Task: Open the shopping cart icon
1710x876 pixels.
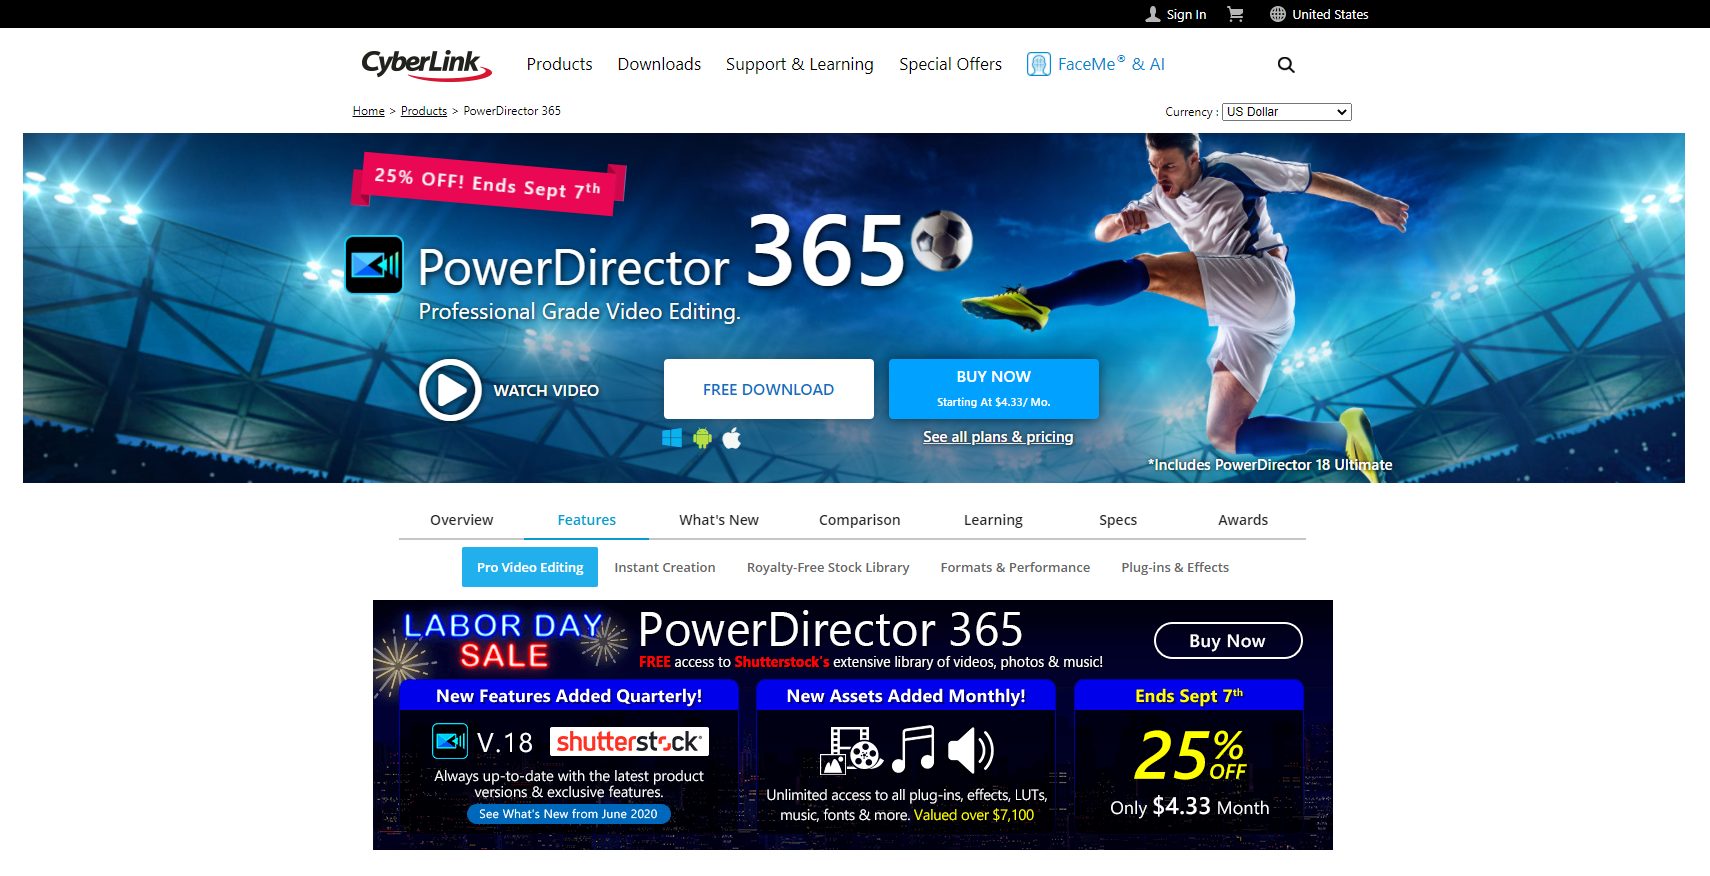Action: click(x=1235, y=14)
